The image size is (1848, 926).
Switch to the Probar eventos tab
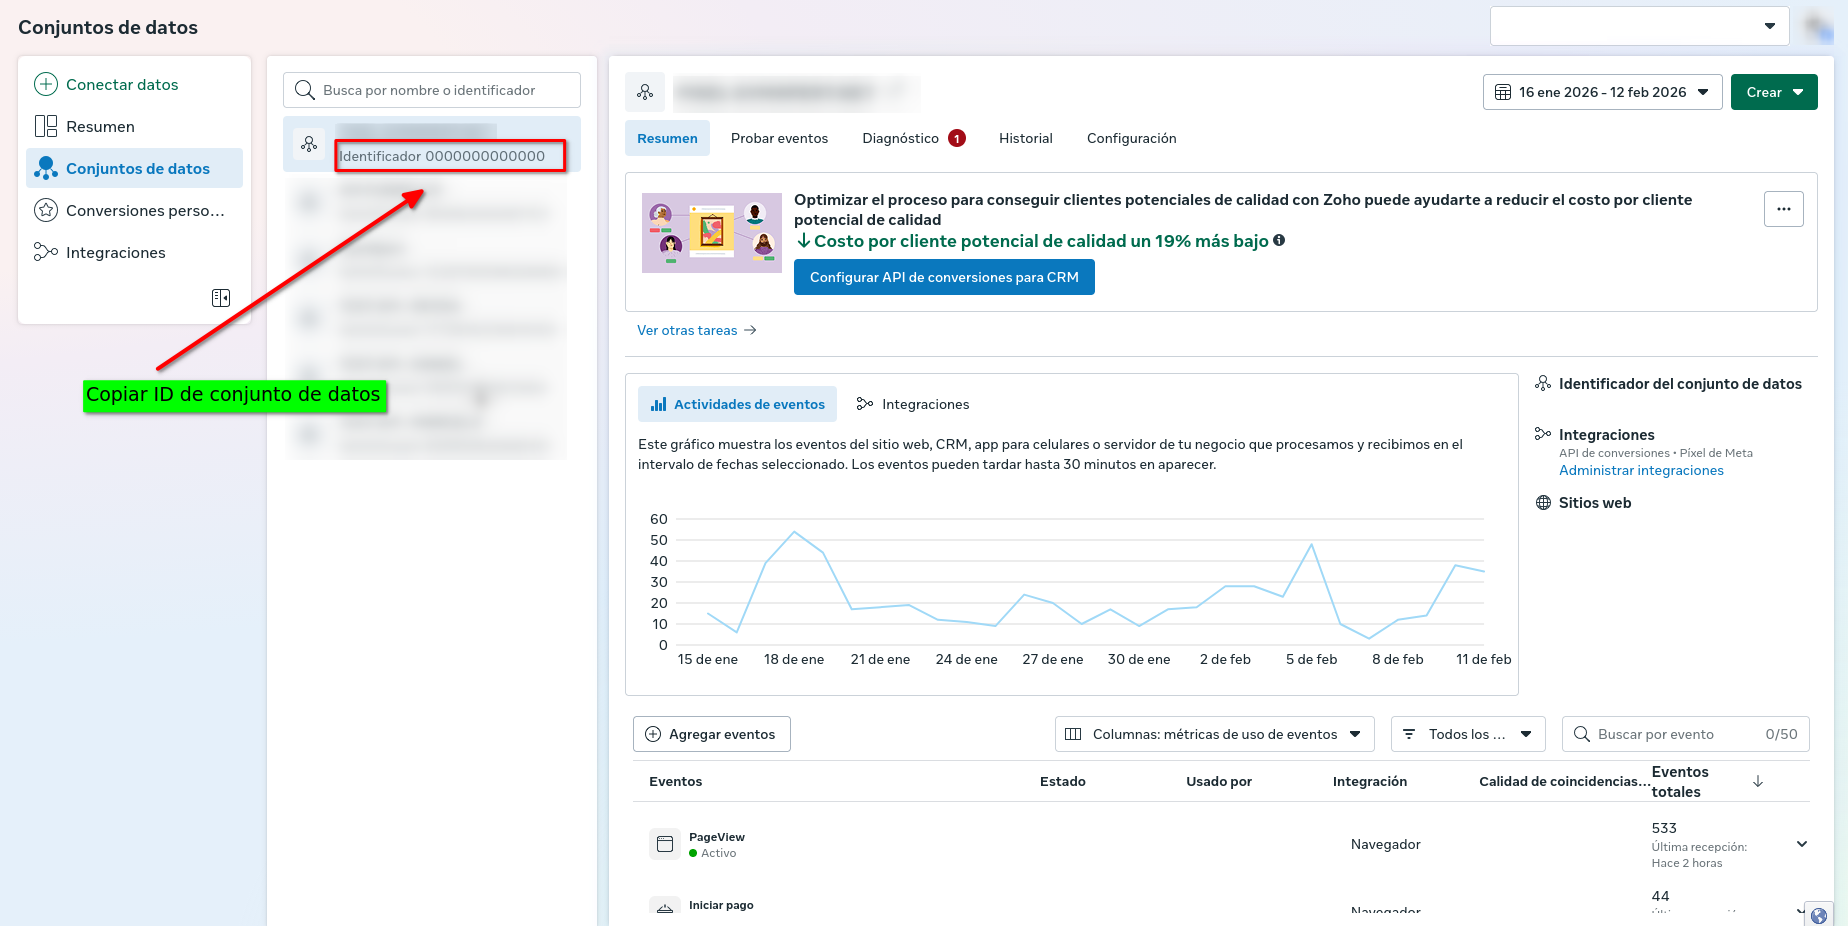[x=779, y=138]
